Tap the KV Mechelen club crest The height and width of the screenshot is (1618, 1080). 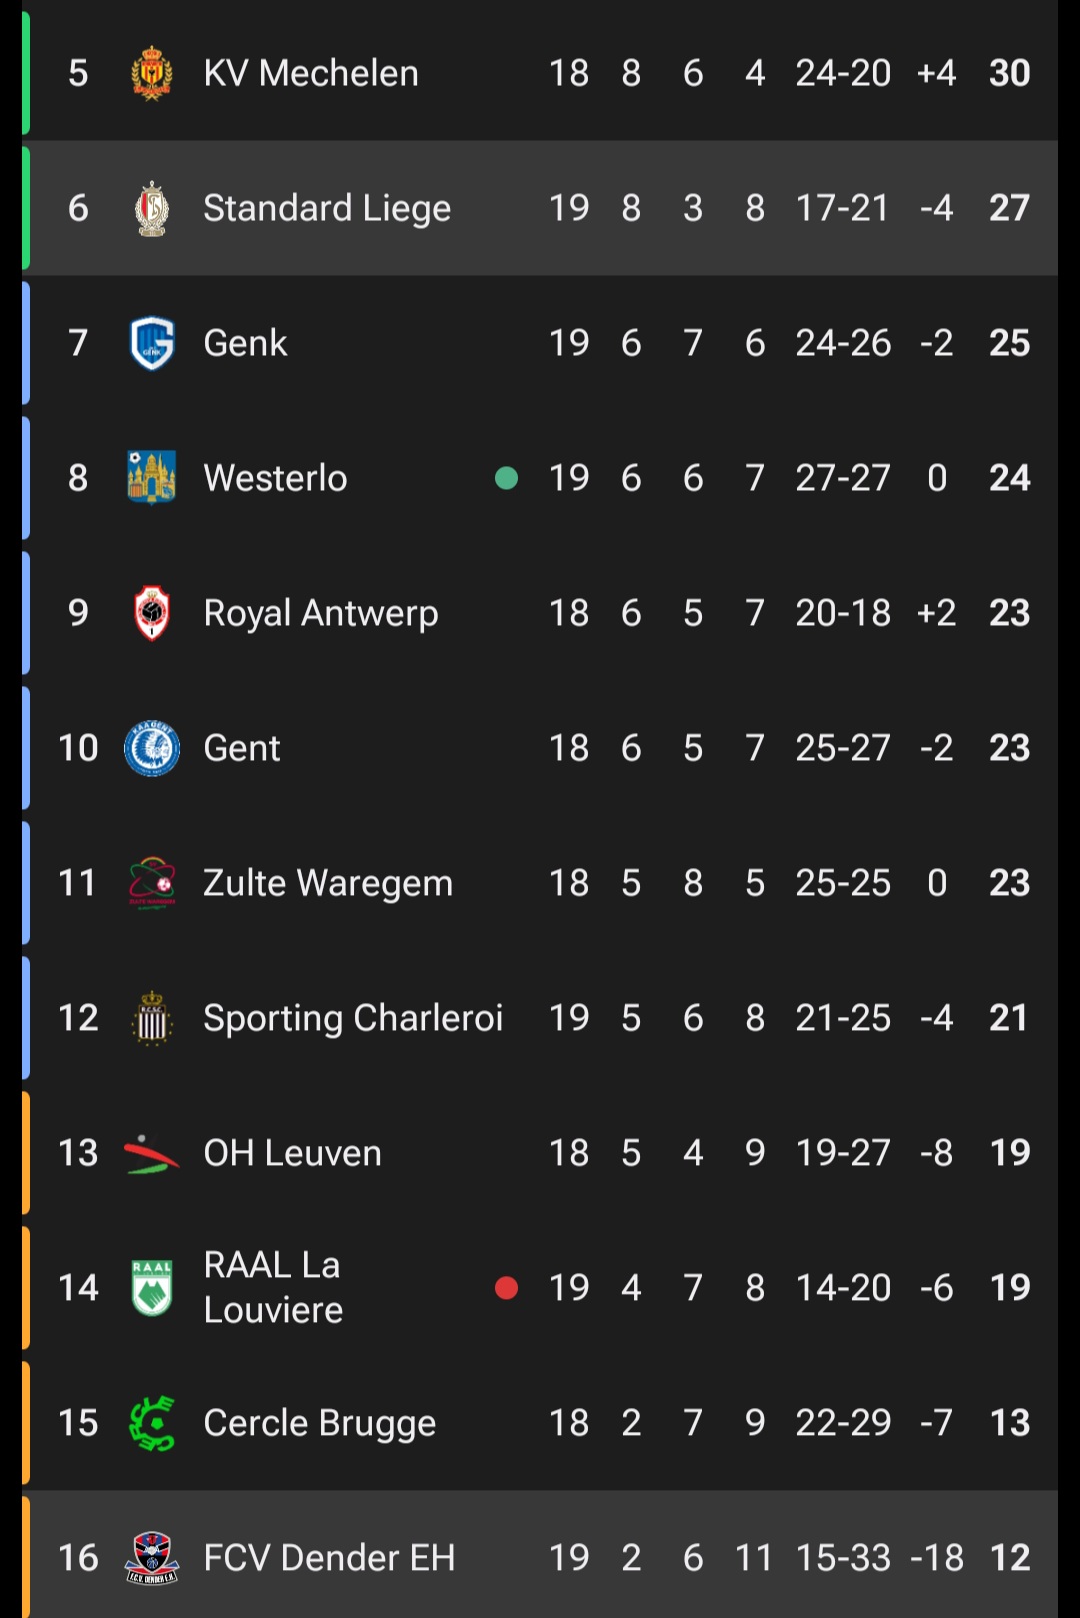pyautogui.click(x=152, y=73)
